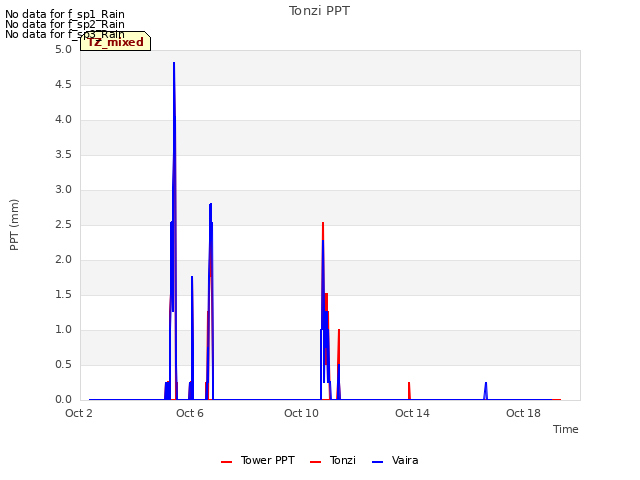The width and height of the screenshot is (640, 480).
Task: Toggle the Tower PPT legend entry
Action: tap(258, 460)
